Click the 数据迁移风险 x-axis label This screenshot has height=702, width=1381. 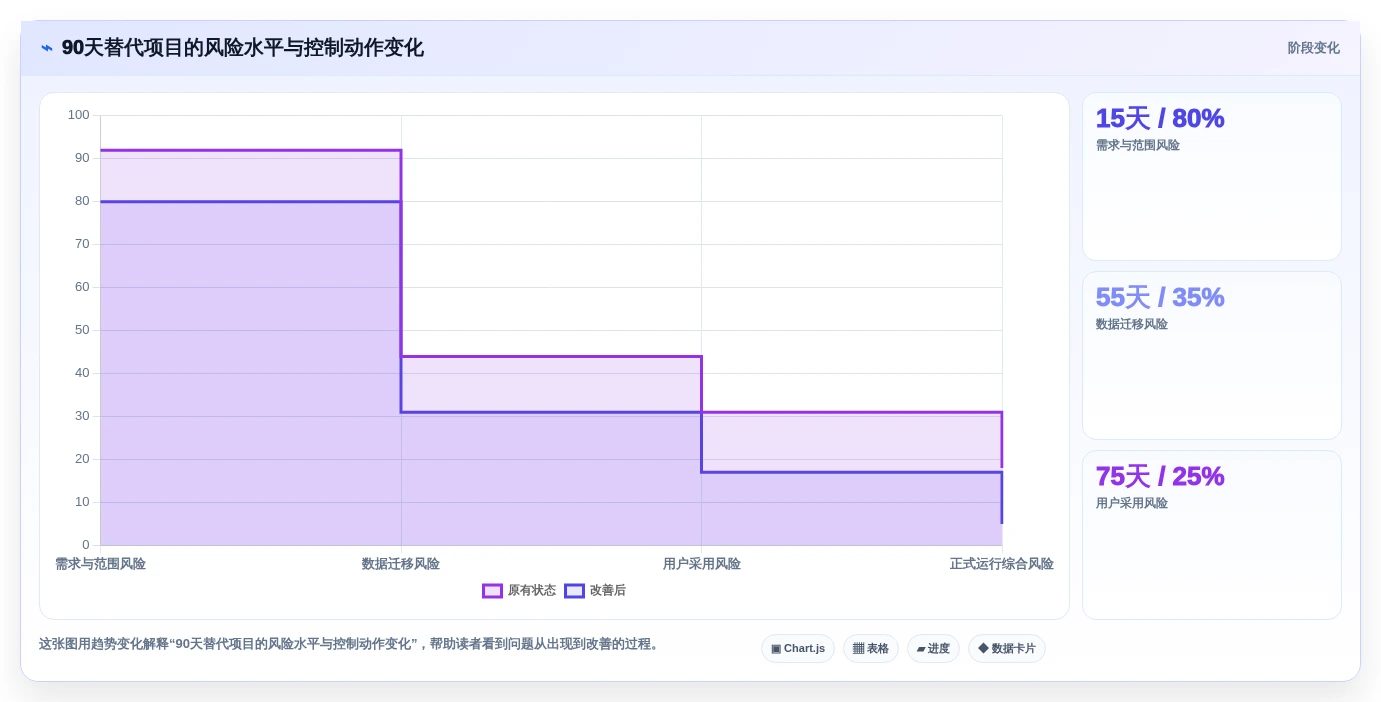click(x=401, y=564)
